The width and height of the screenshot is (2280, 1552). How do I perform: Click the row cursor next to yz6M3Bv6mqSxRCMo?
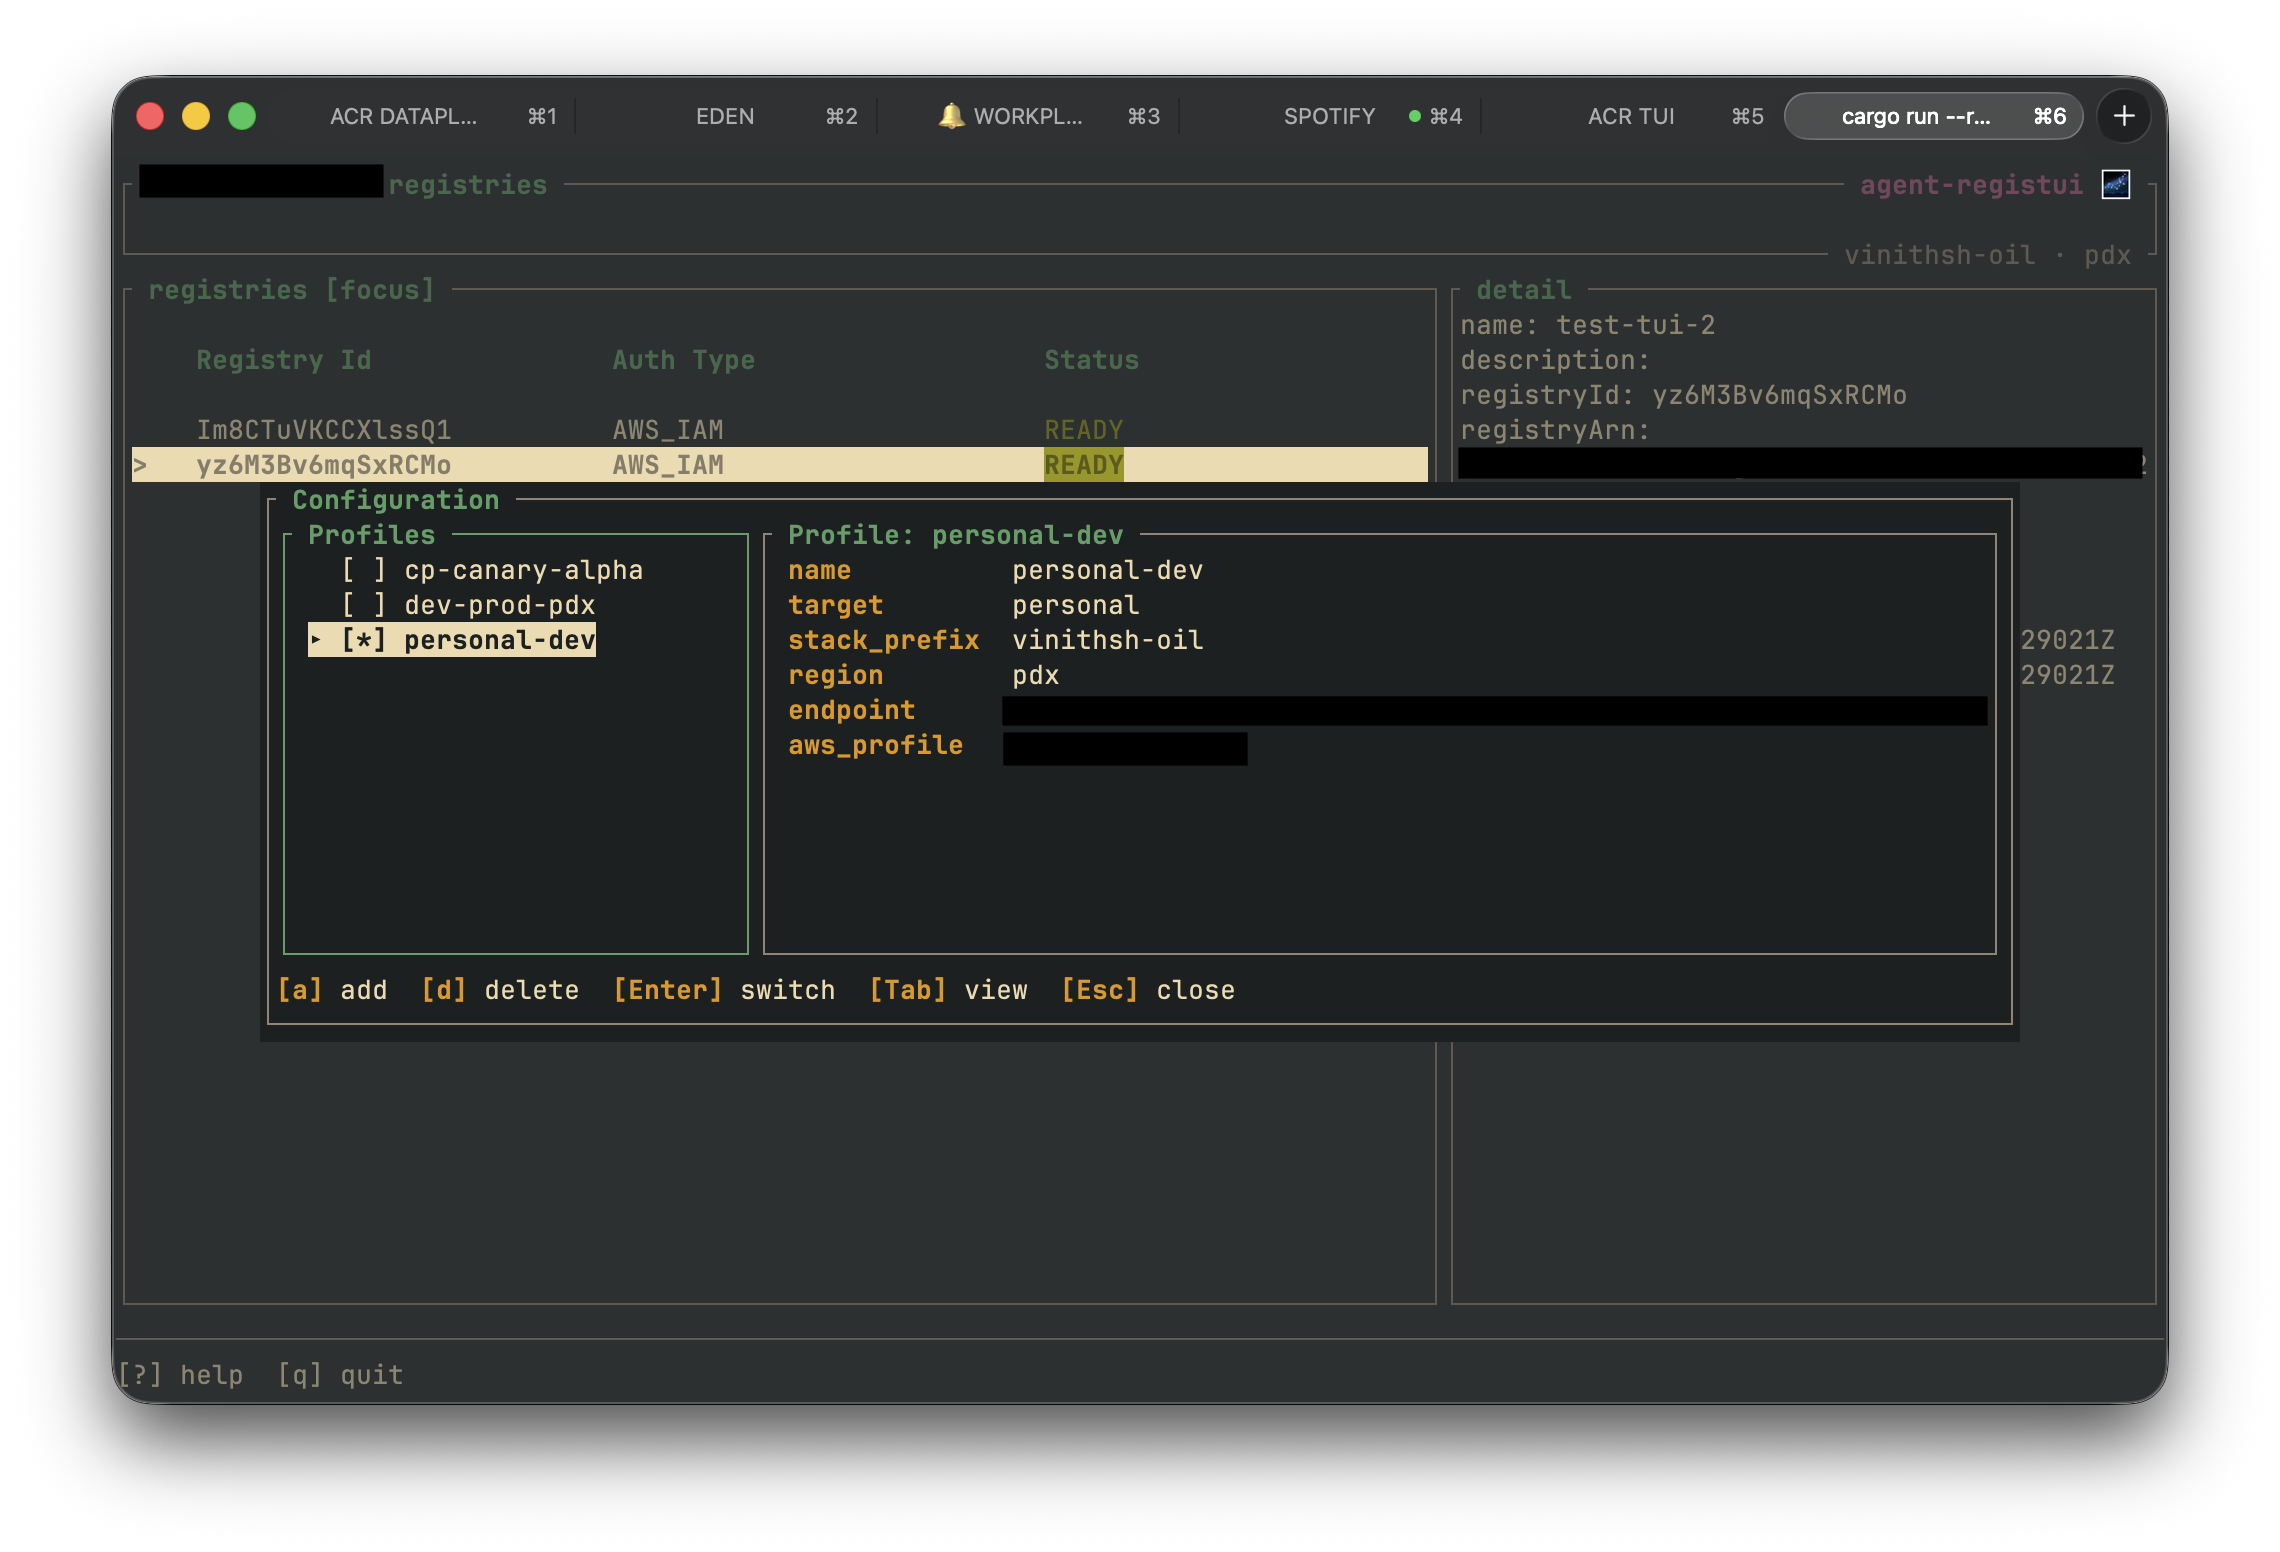click(141, 465)
